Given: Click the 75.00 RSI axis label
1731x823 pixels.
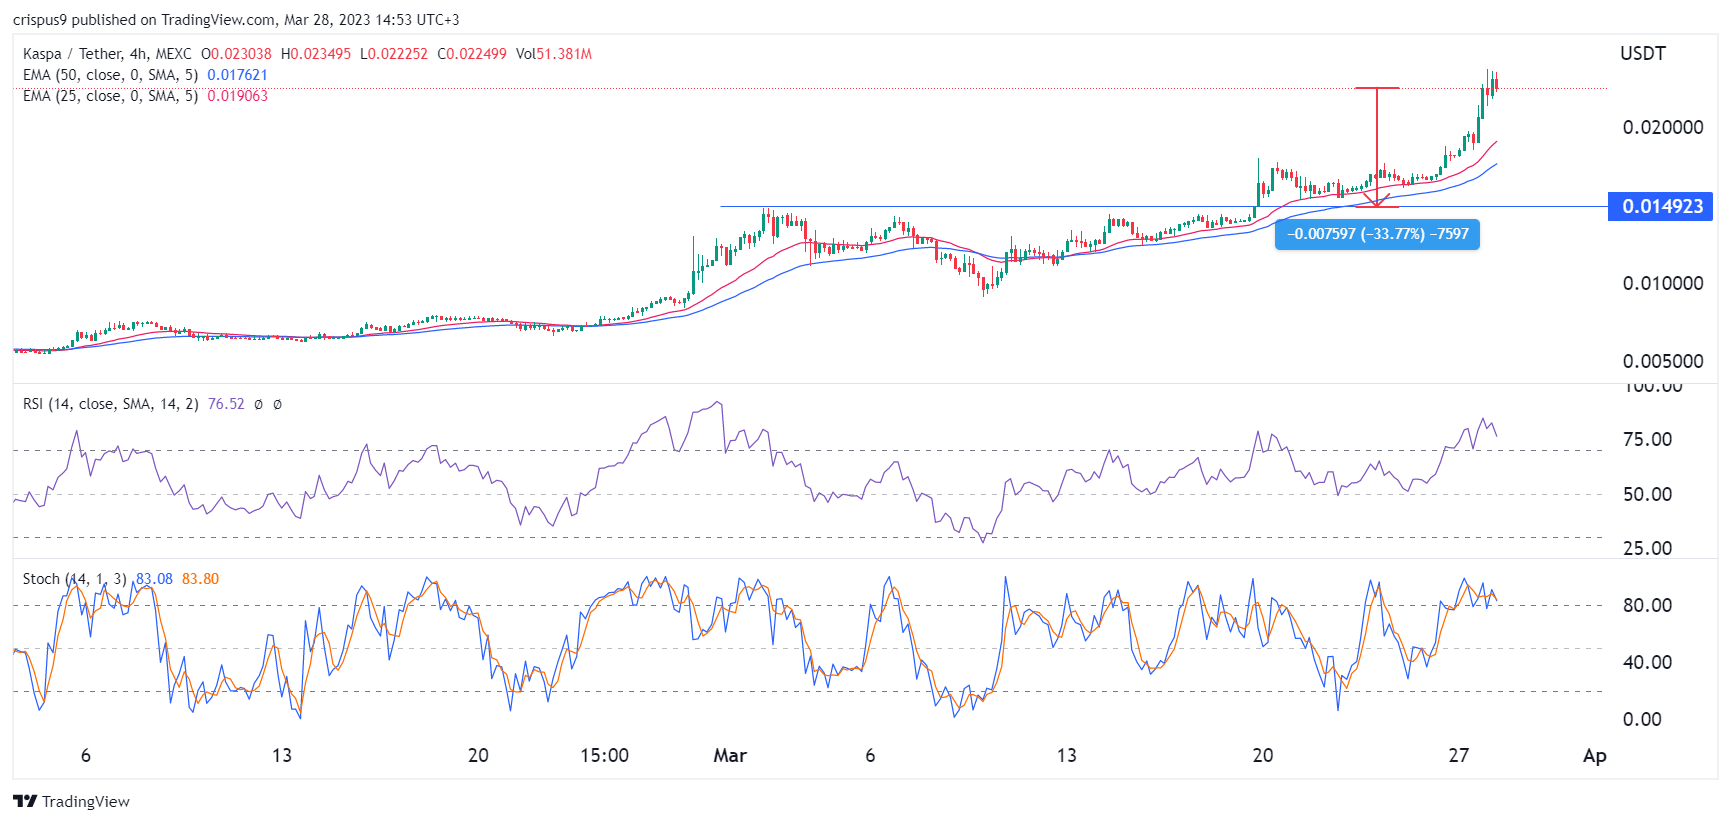Looking at the screenshot, I should point(1647,439).
